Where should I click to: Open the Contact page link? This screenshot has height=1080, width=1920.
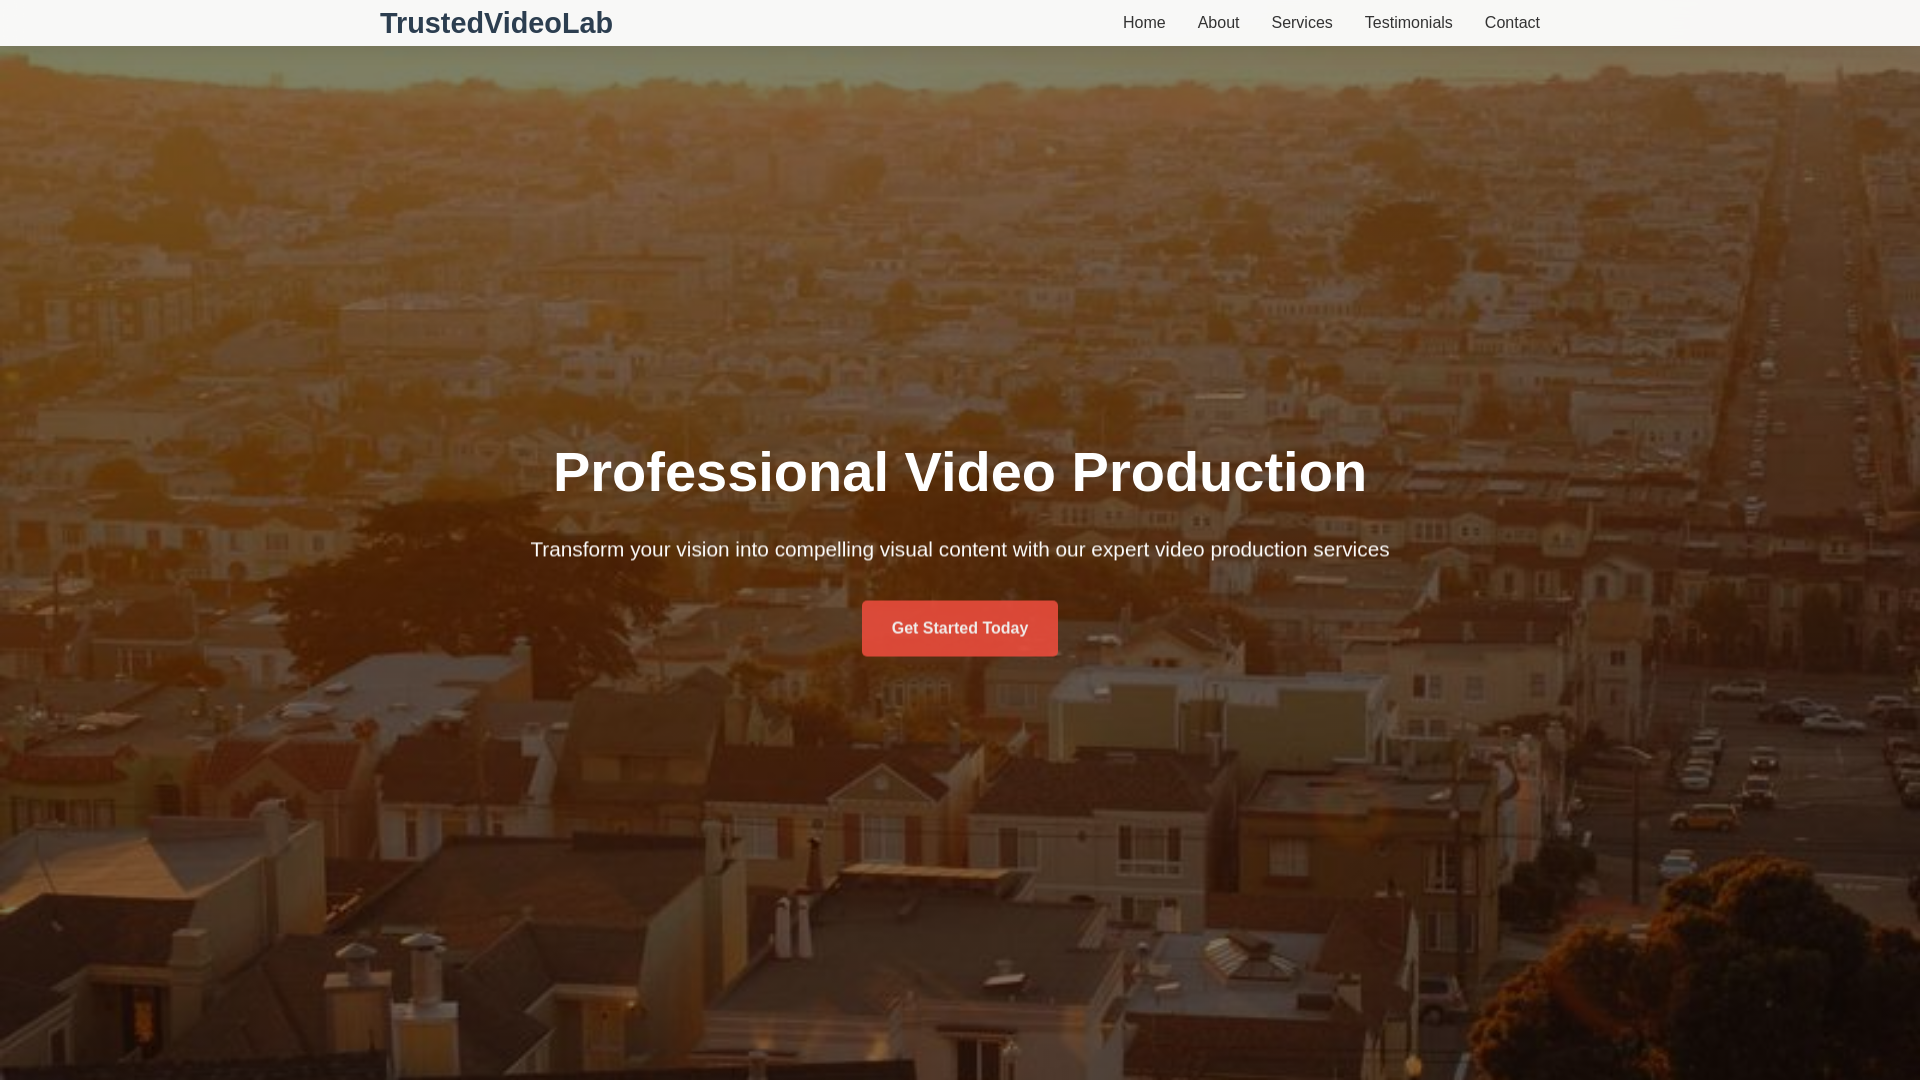(x=1512, y=23)
